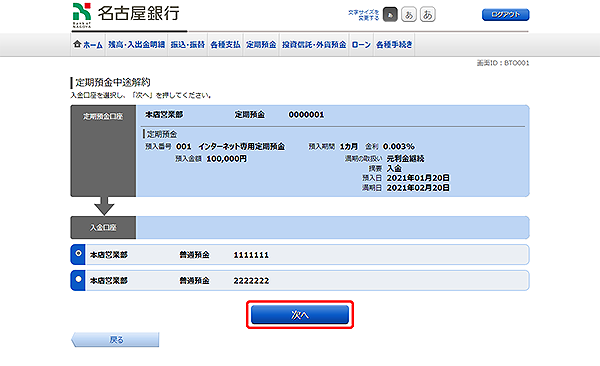Image resolution: width=600 pixels, height=366 pixels.
Task: Click the インターネット専用定期預金 text
Action: click(241, 146)
